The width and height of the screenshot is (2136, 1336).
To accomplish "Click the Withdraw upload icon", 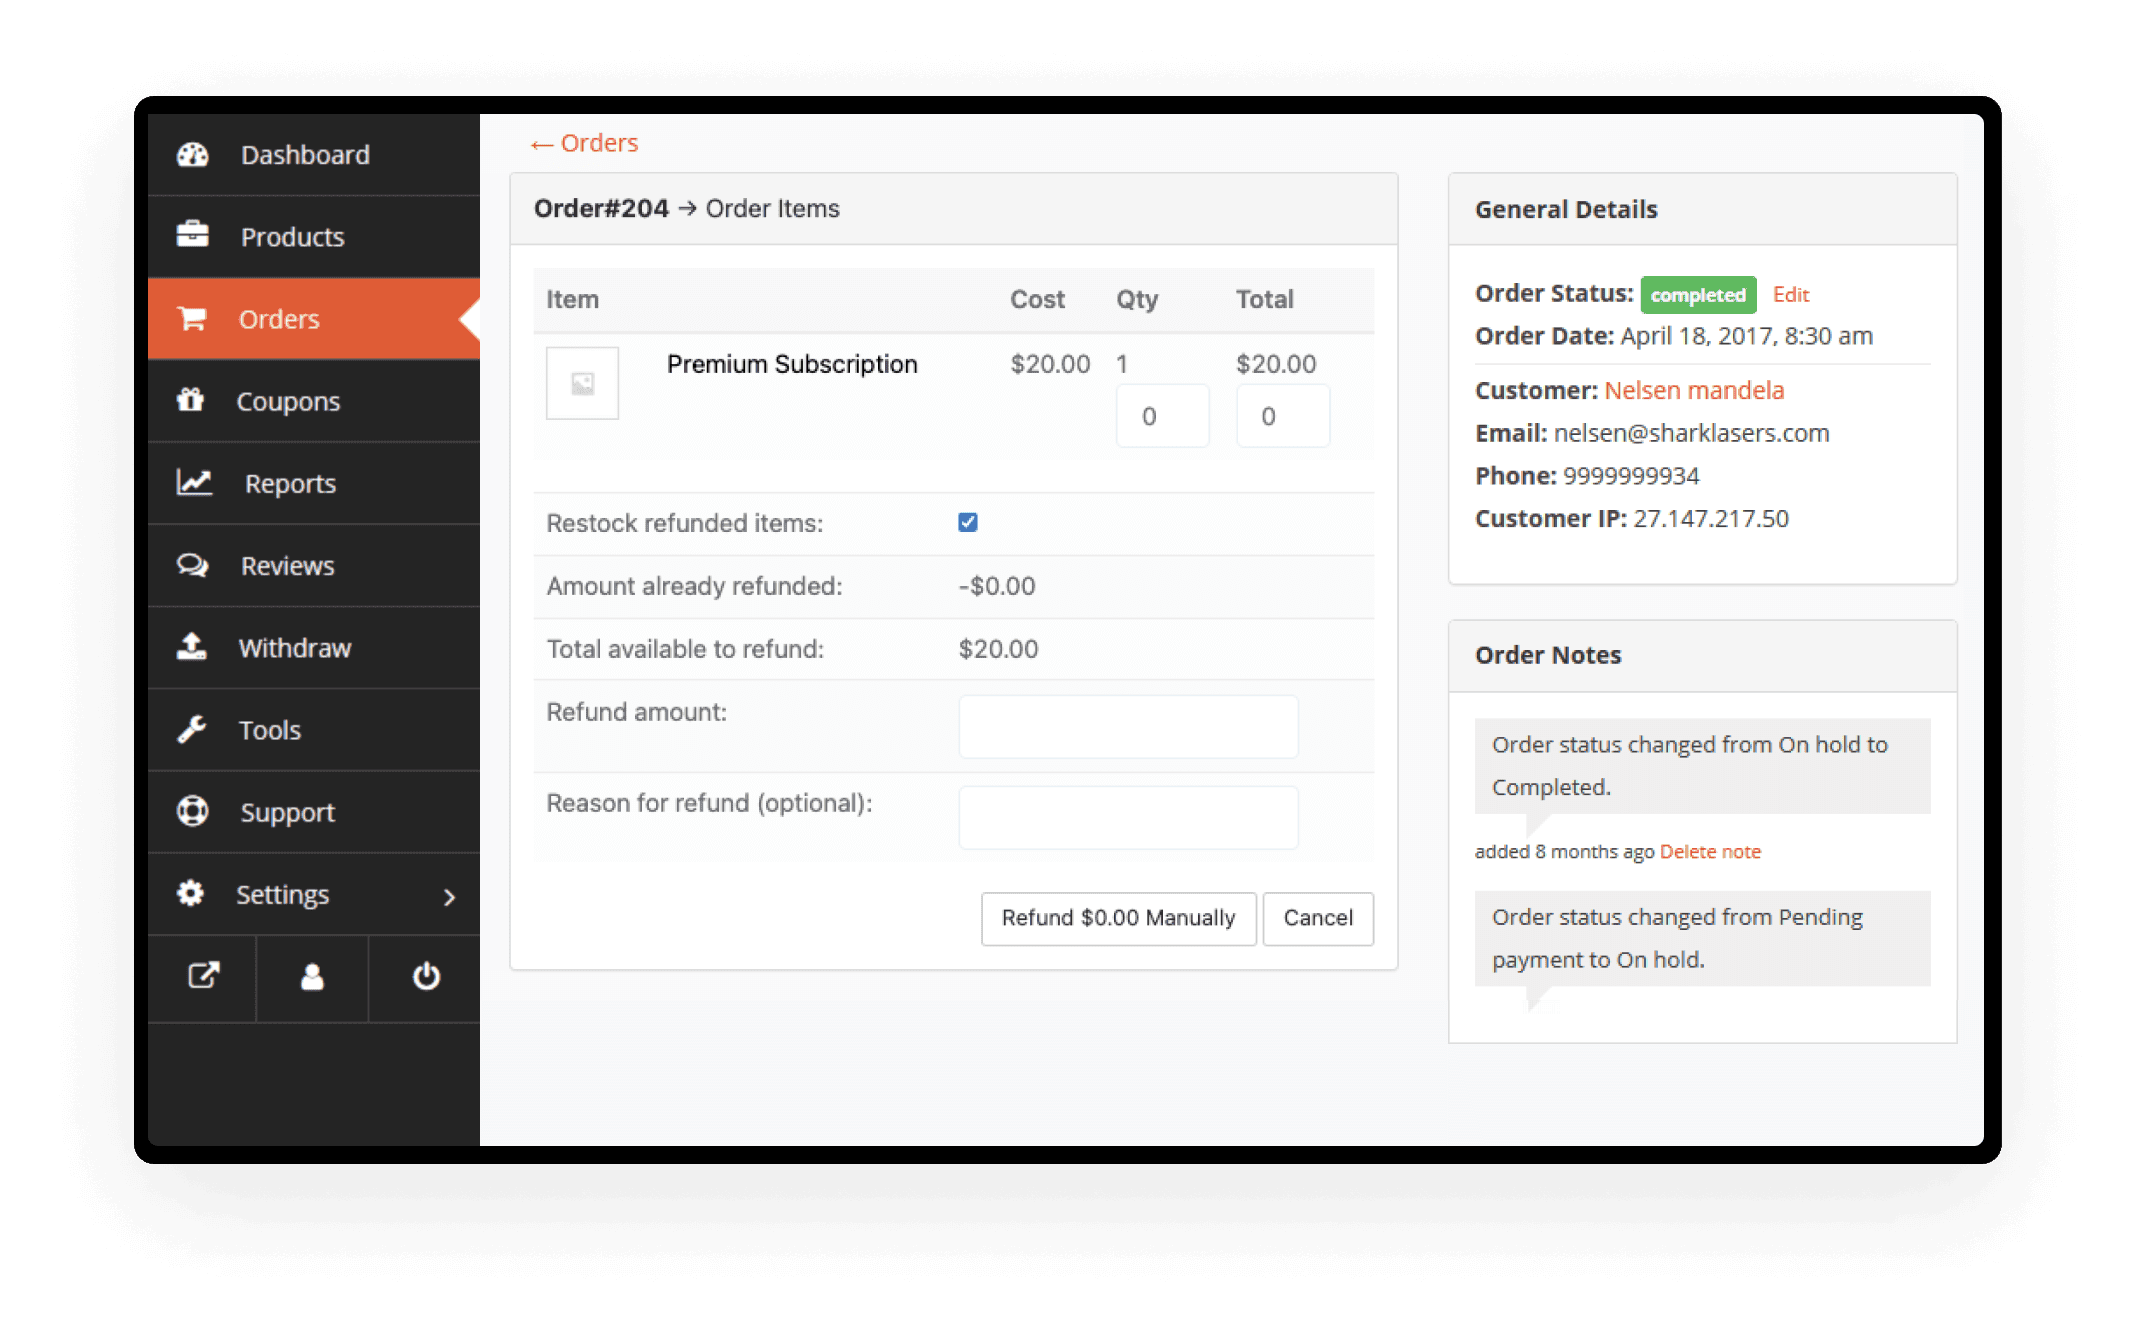I will [192, 647].
